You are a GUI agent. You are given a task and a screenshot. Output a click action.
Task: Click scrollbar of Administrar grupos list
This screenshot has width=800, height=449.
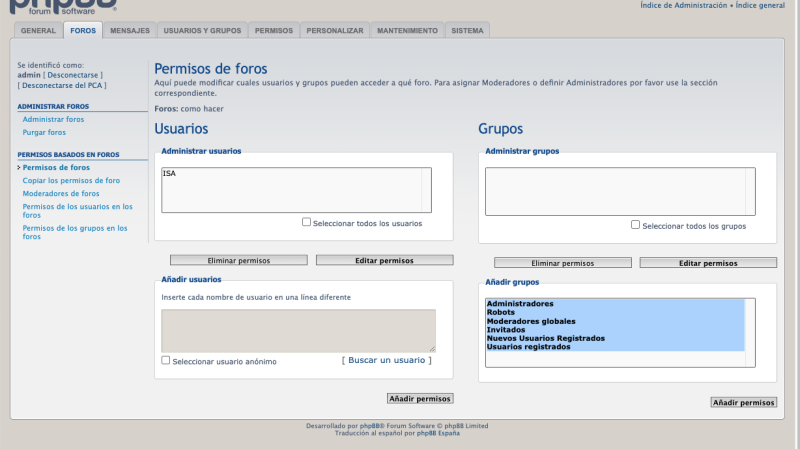tap(750, 191)
